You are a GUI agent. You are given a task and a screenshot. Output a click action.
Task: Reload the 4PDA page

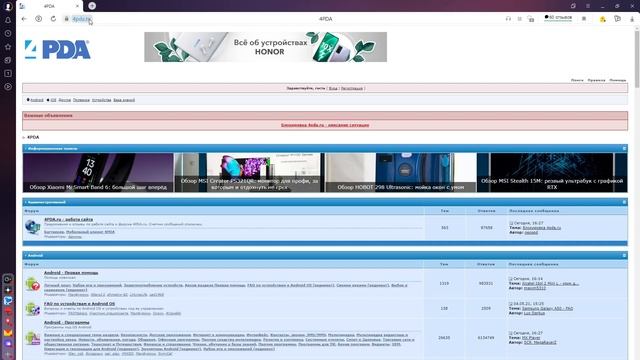pyautogui.click(x=53, y=19)
